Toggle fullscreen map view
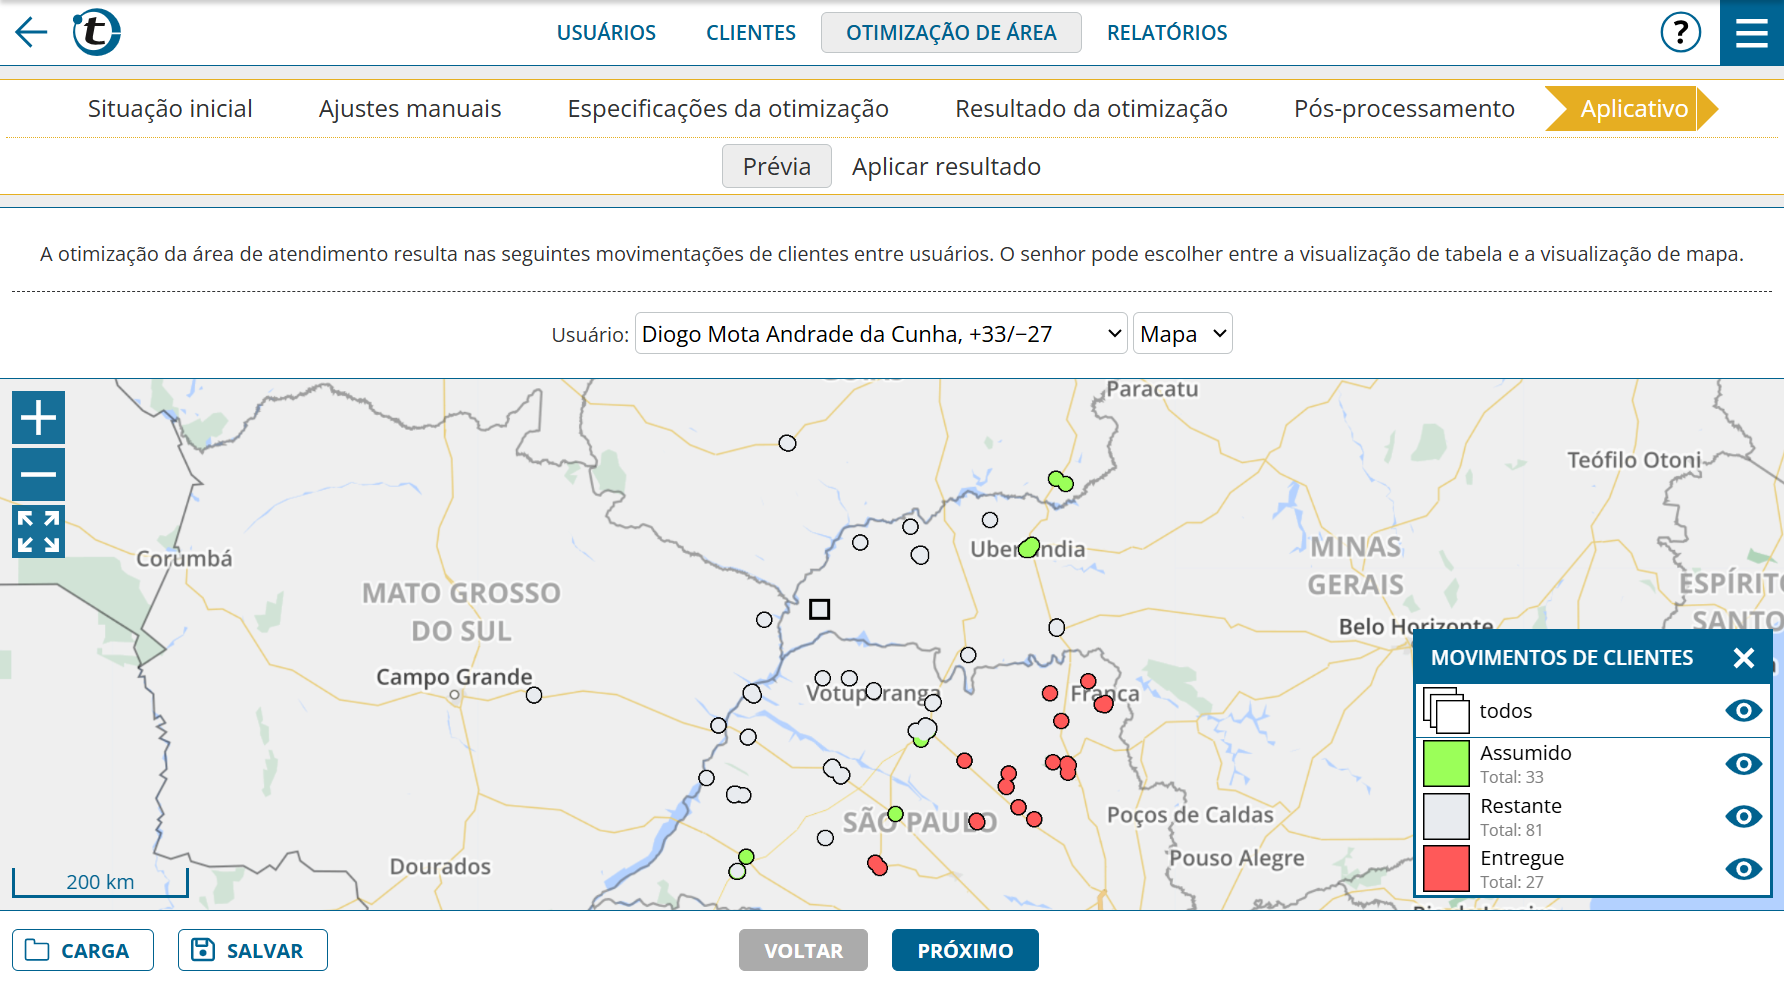The height and width of the screenshot is (983, 1784). 38,531
